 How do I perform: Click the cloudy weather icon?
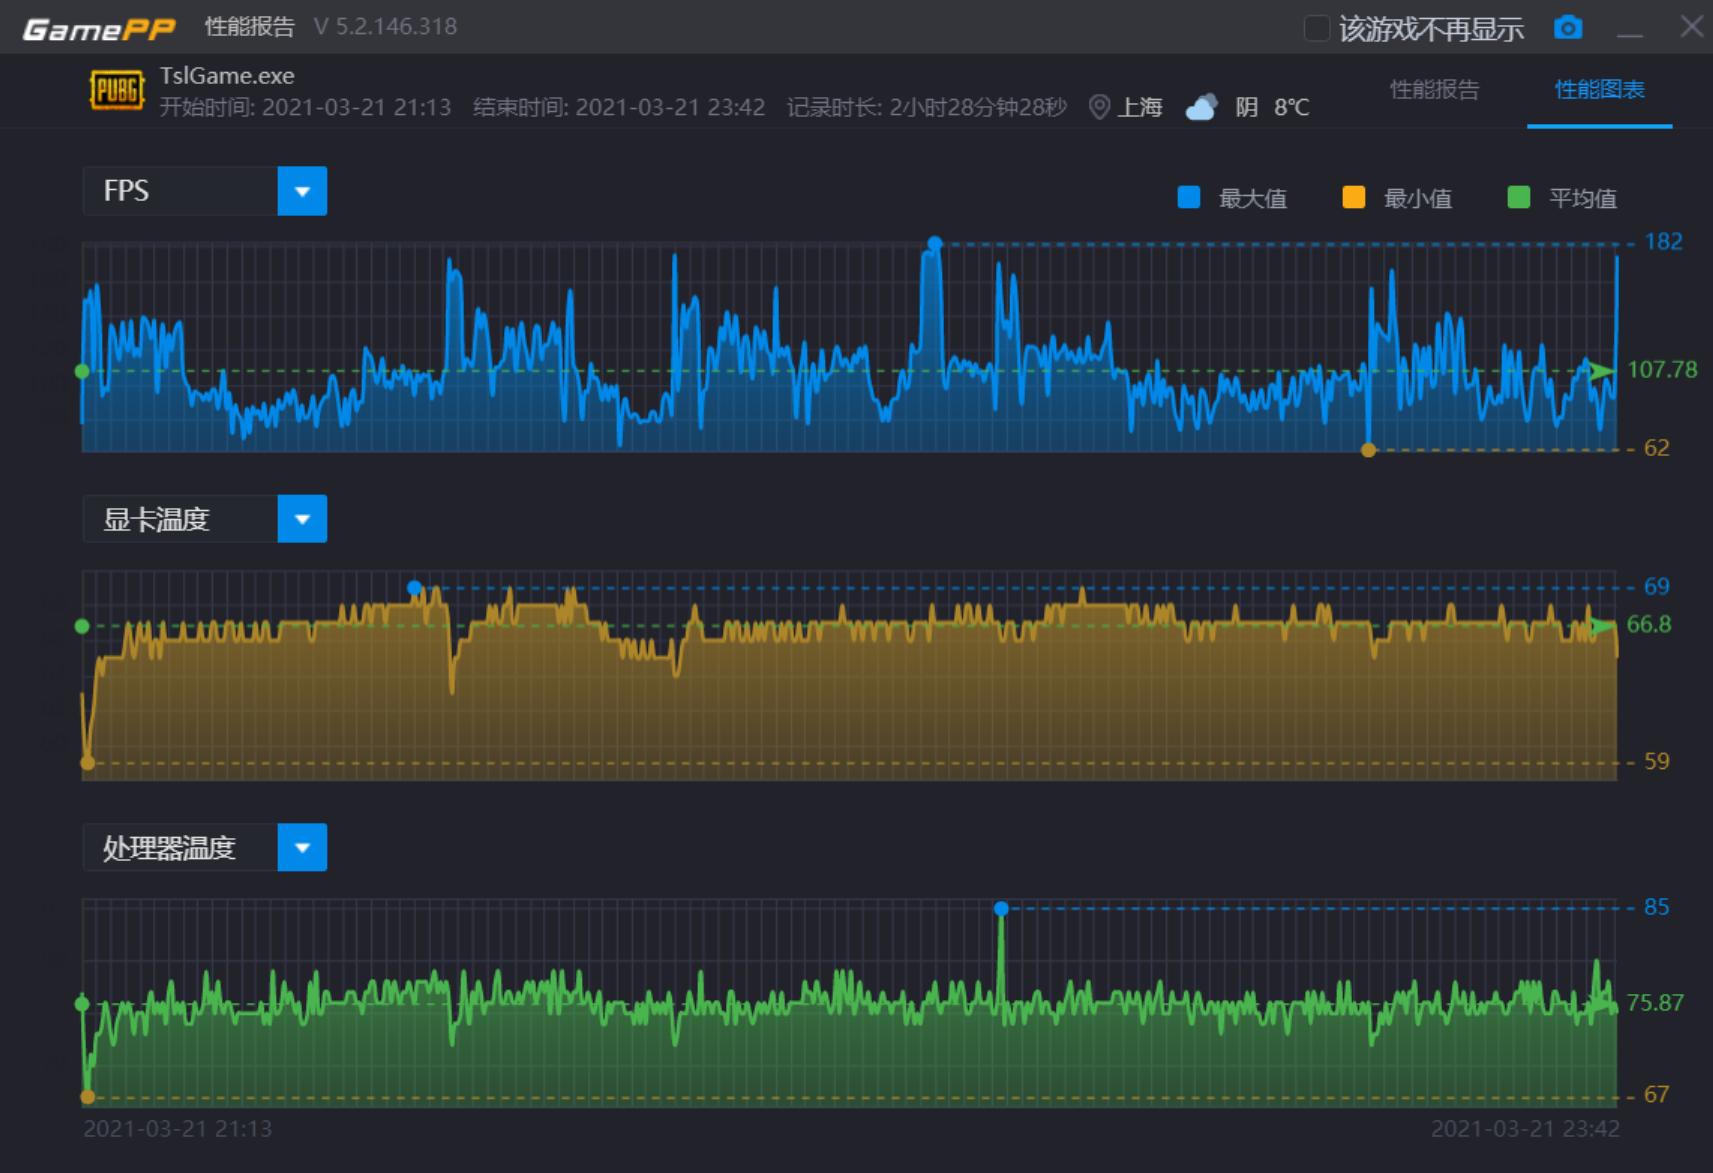click(x=1201, y=107)
